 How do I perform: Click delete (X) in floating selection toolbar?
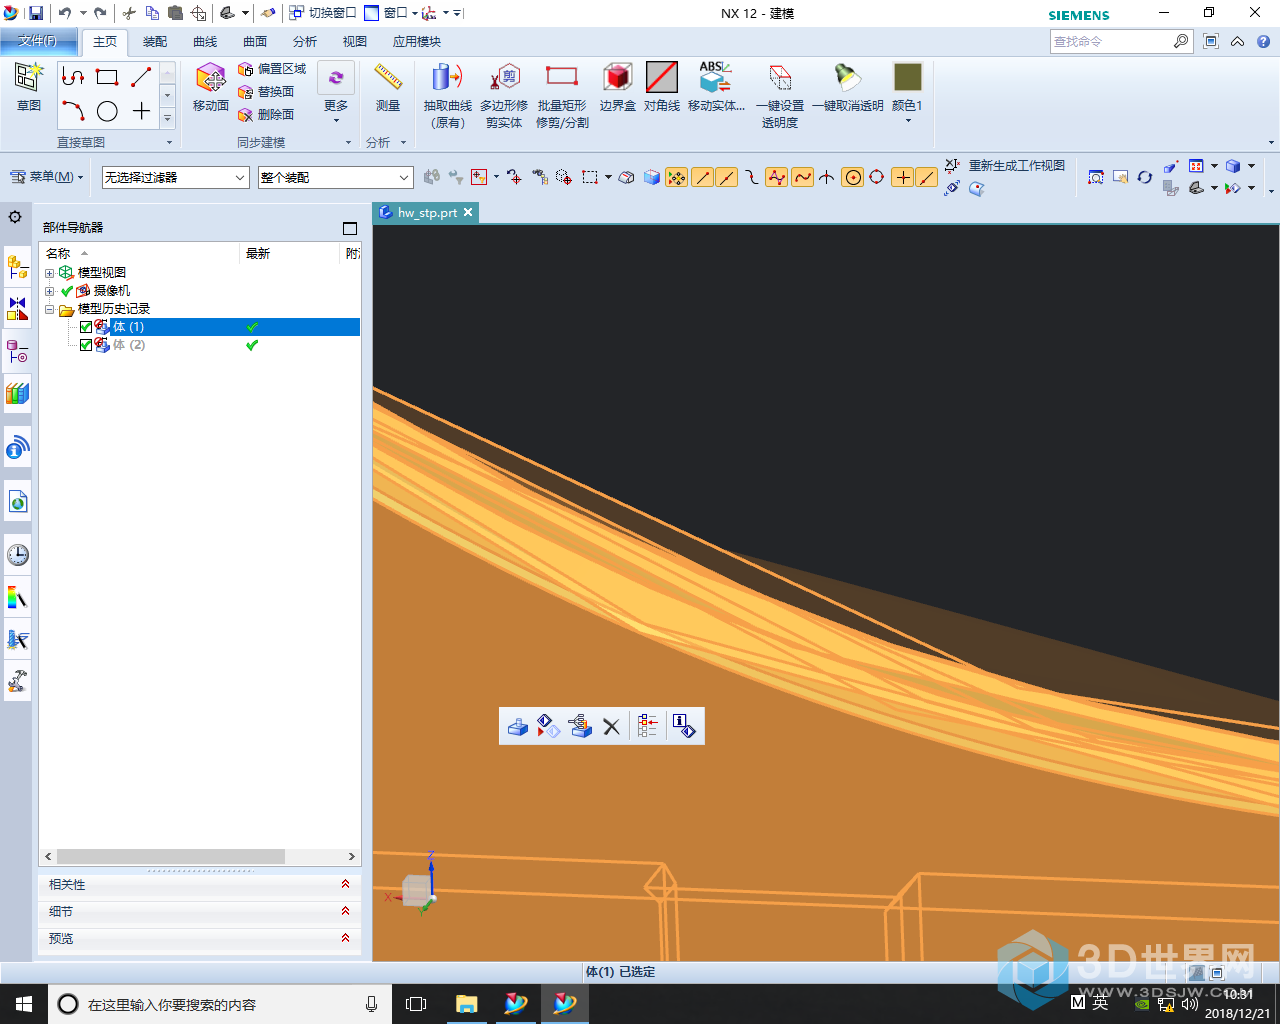click(612, 727)
